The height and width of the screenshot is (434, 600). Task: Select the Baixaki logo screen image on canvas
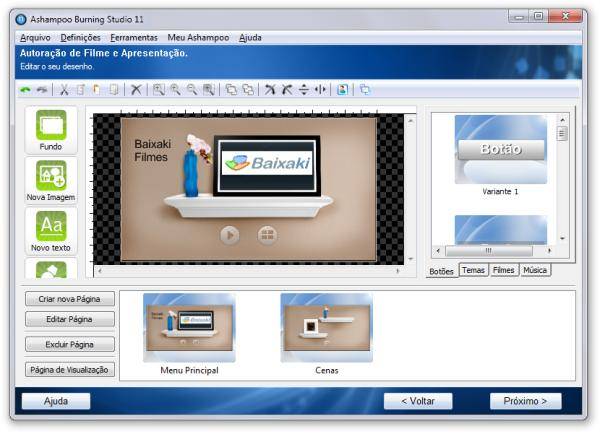[267, 165]
